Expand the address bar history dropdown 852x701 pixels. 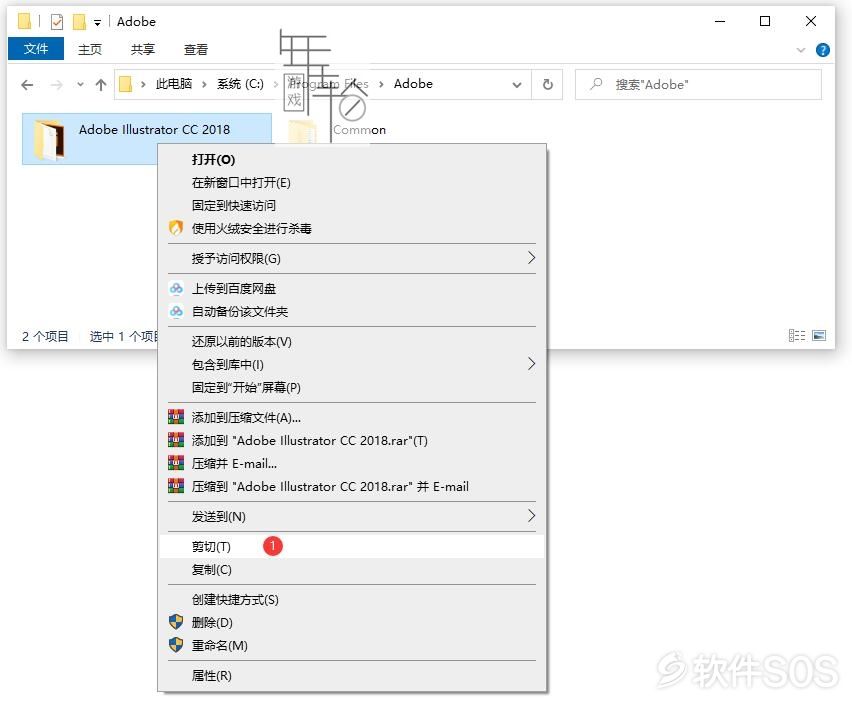pos(517,85)
